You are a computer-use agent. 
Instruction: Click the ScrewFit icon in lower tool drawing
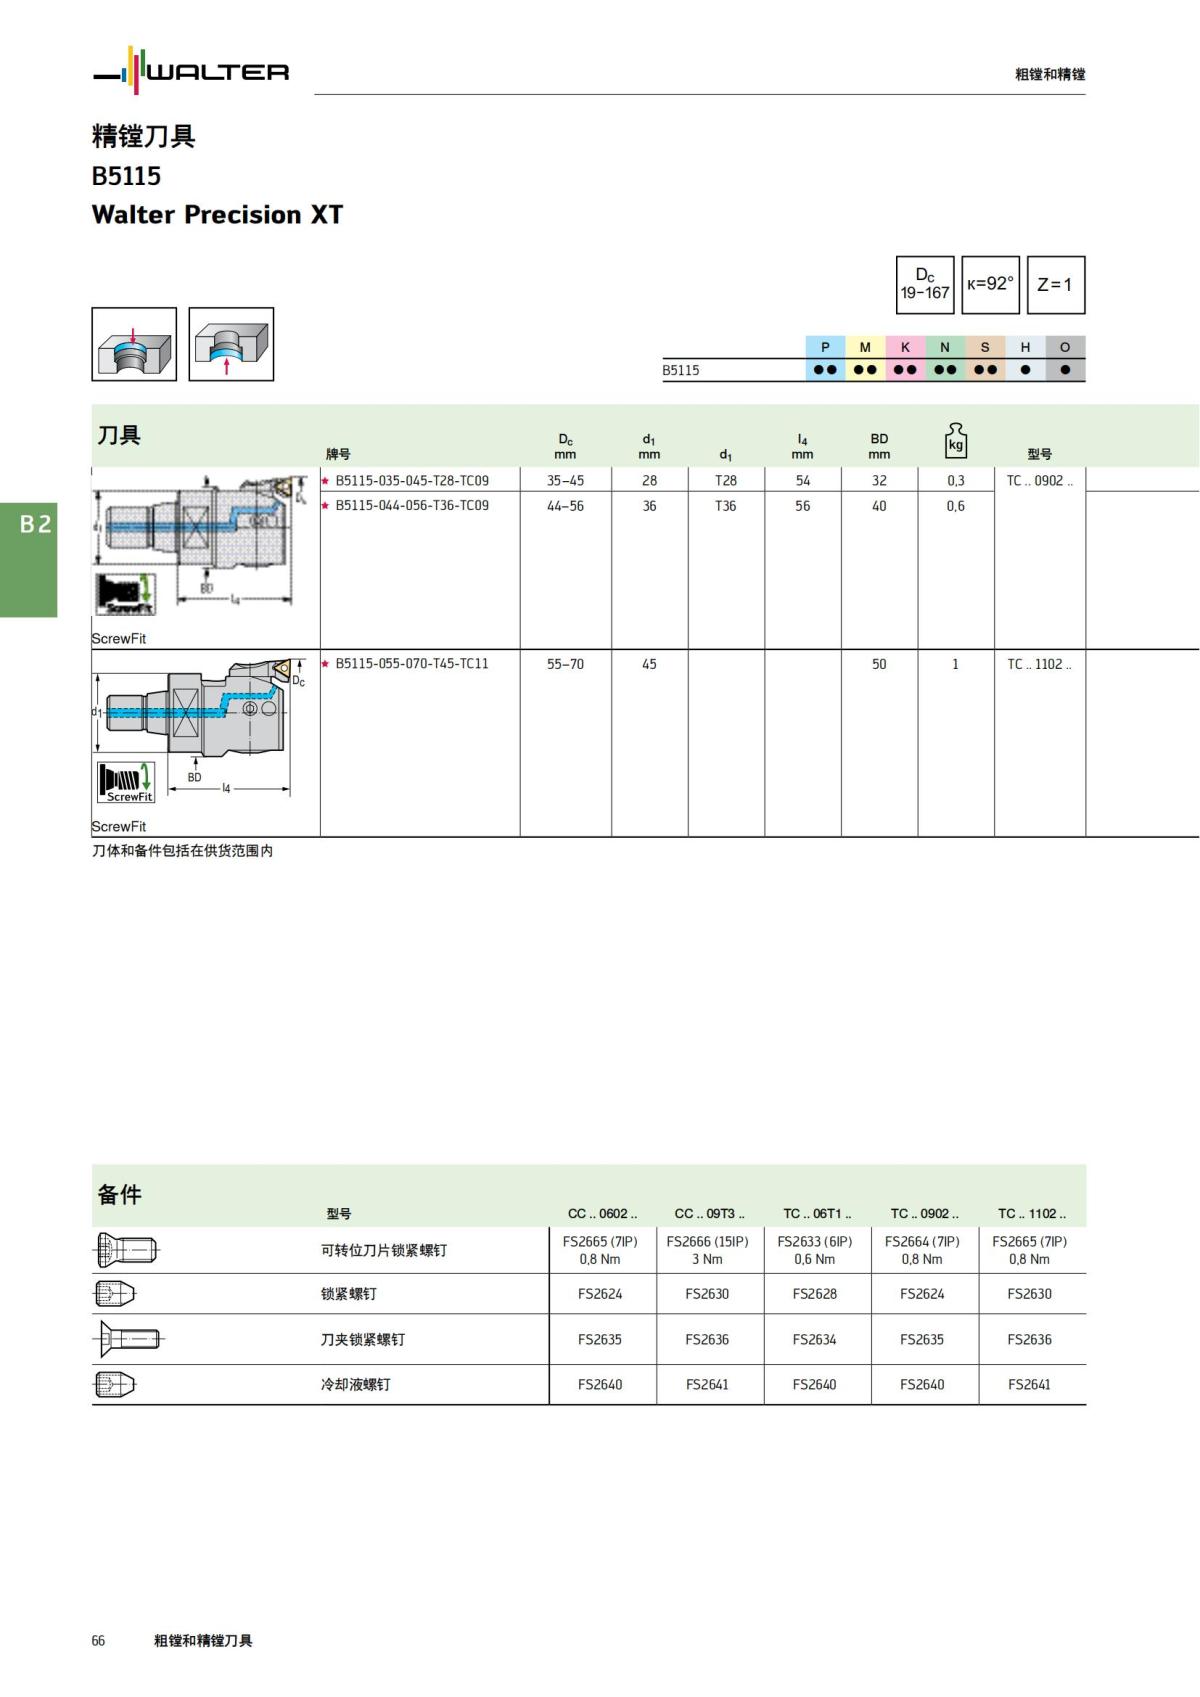click(x=126, y=782)
